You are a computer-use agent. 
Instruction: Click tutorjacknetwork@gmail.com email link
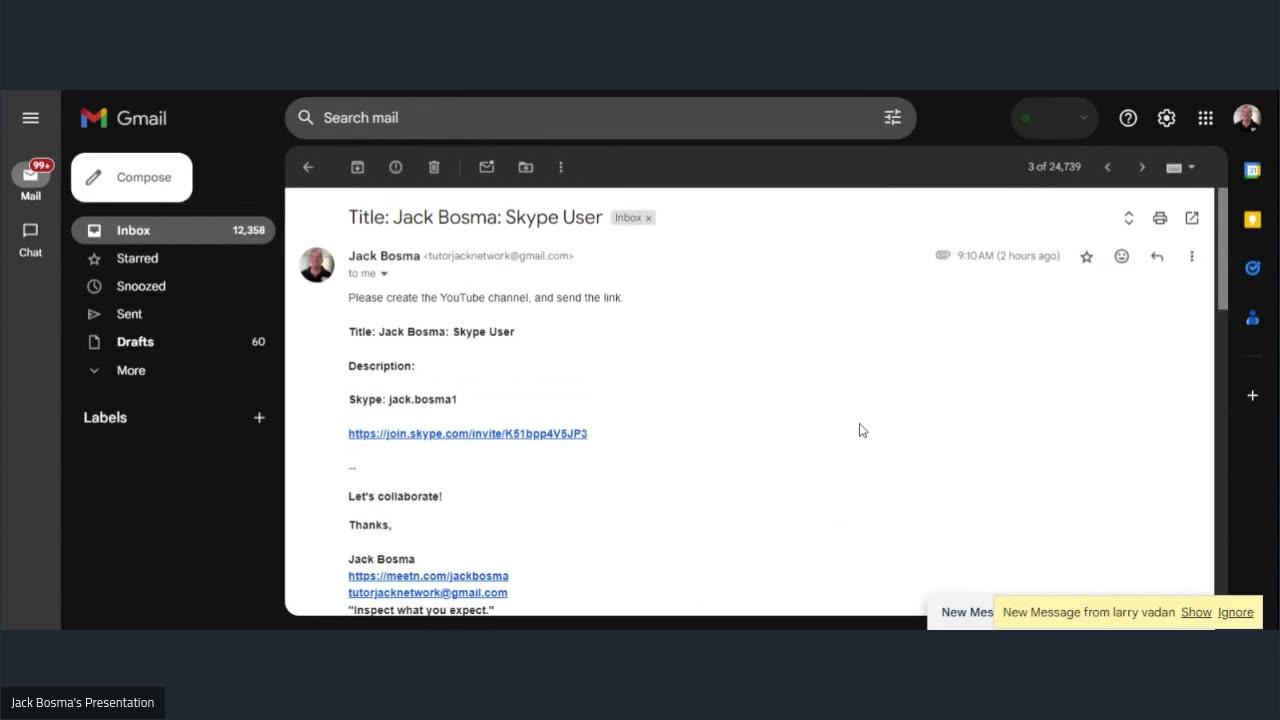pos(428,593)
